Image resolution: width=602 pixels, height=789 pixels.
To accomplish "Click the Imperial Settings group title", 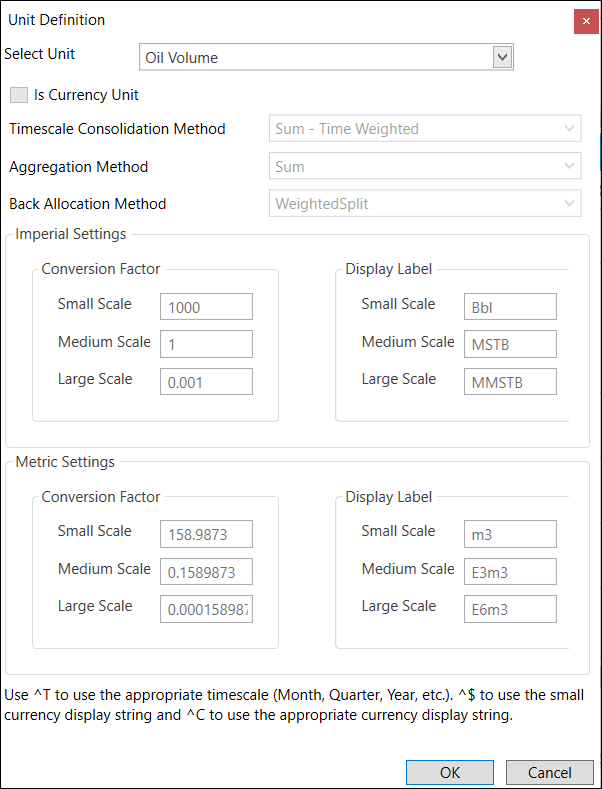I will click(71, 234).
